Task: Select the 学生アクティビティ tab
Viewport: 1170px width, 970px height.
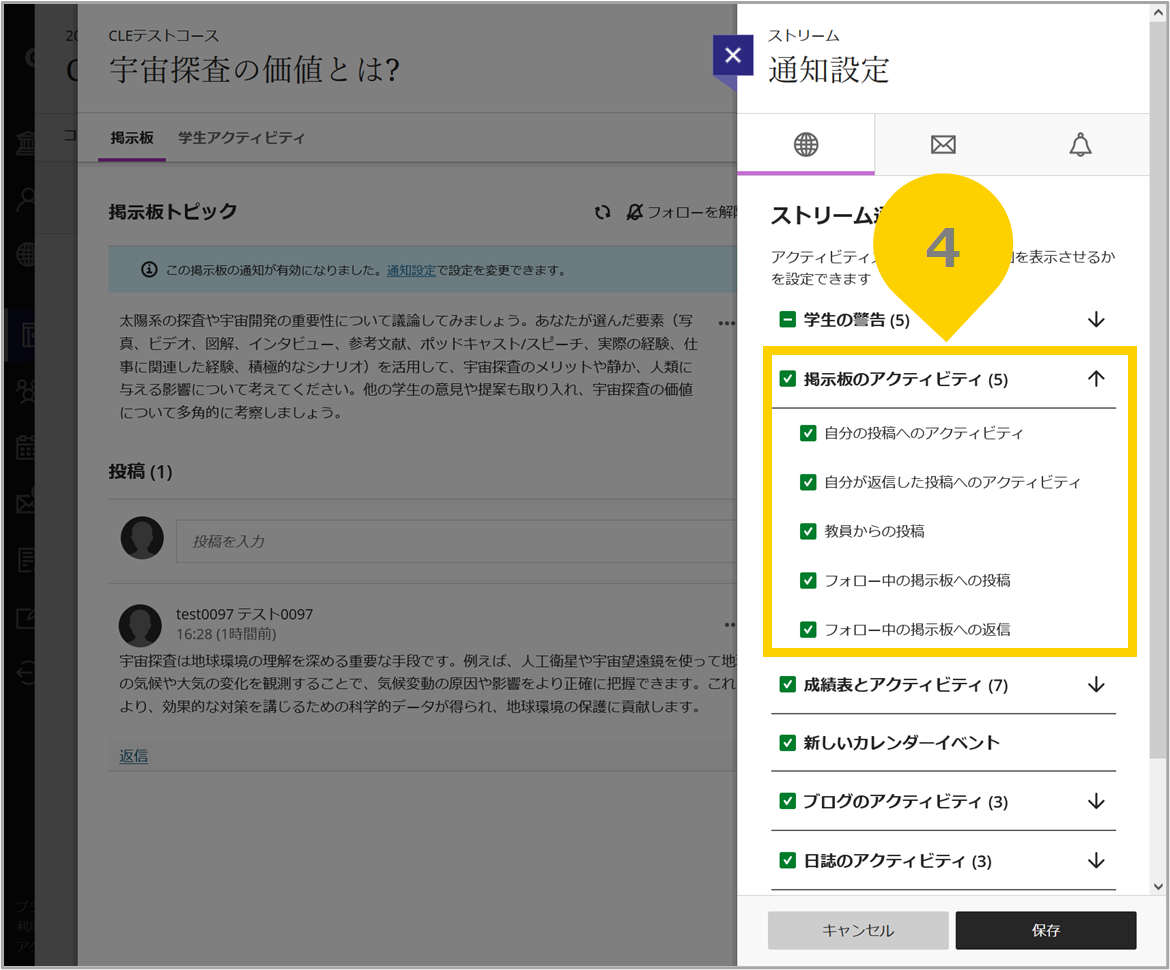Action: (241, 137)
